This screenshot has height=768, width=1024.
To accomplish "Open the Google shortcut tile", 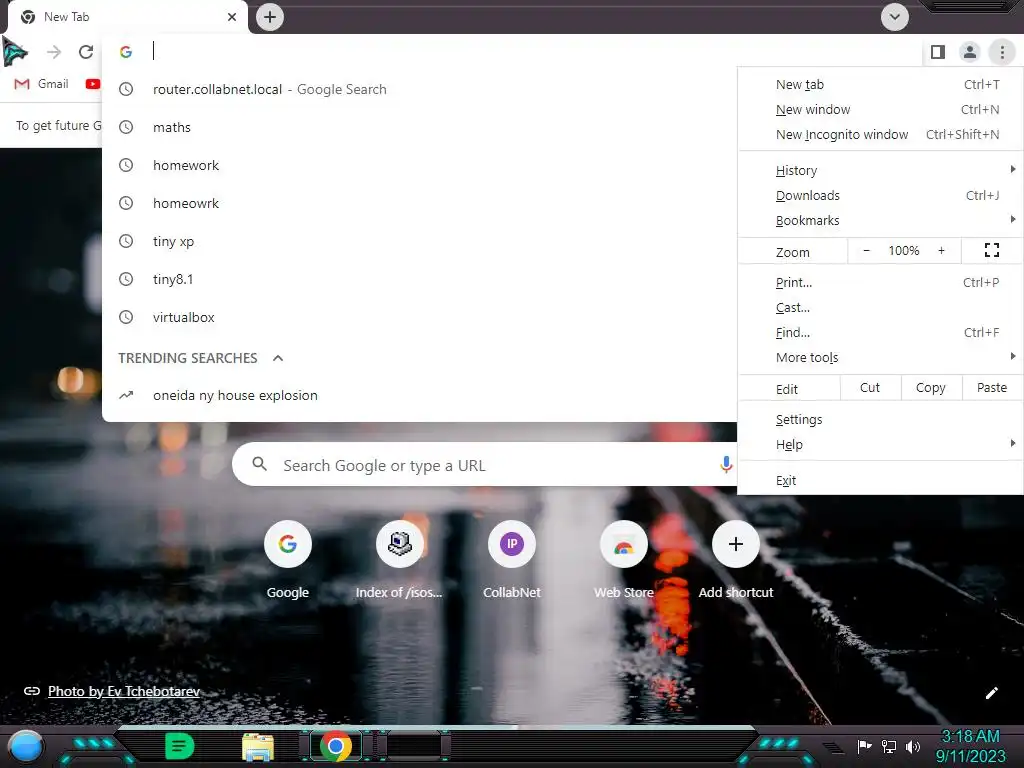I will (x=287, y=560).
